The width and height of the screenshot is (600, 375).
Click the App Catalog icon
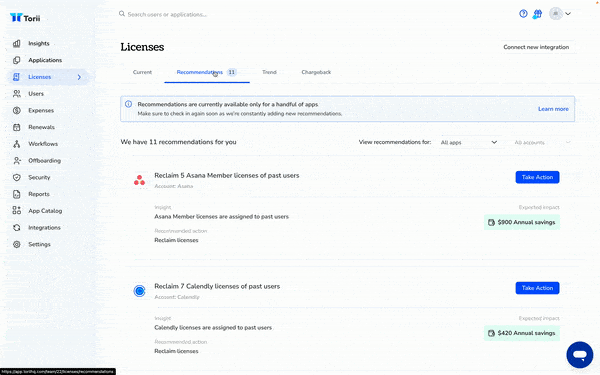pos(16,210)
